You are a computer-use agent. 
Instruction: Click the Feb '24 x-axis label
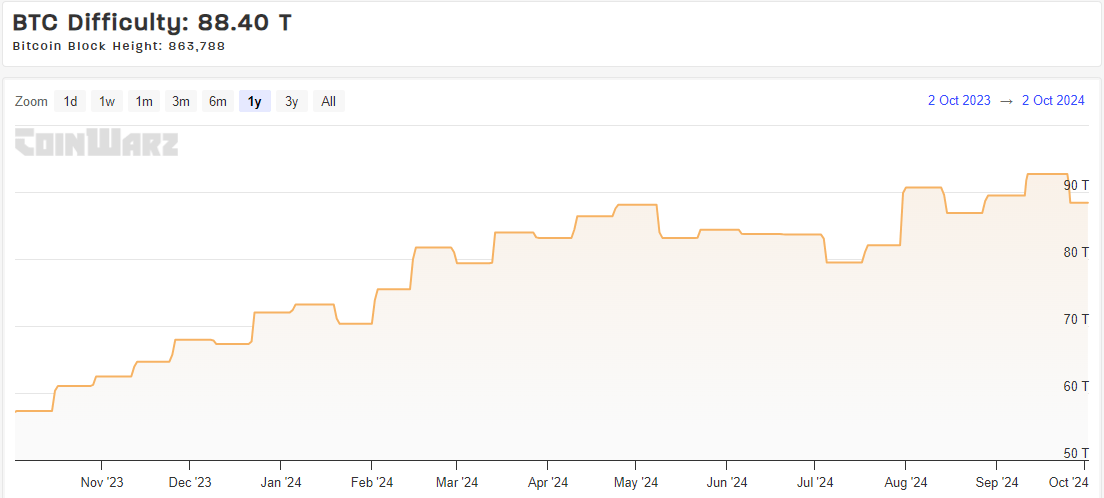[372, 483]
